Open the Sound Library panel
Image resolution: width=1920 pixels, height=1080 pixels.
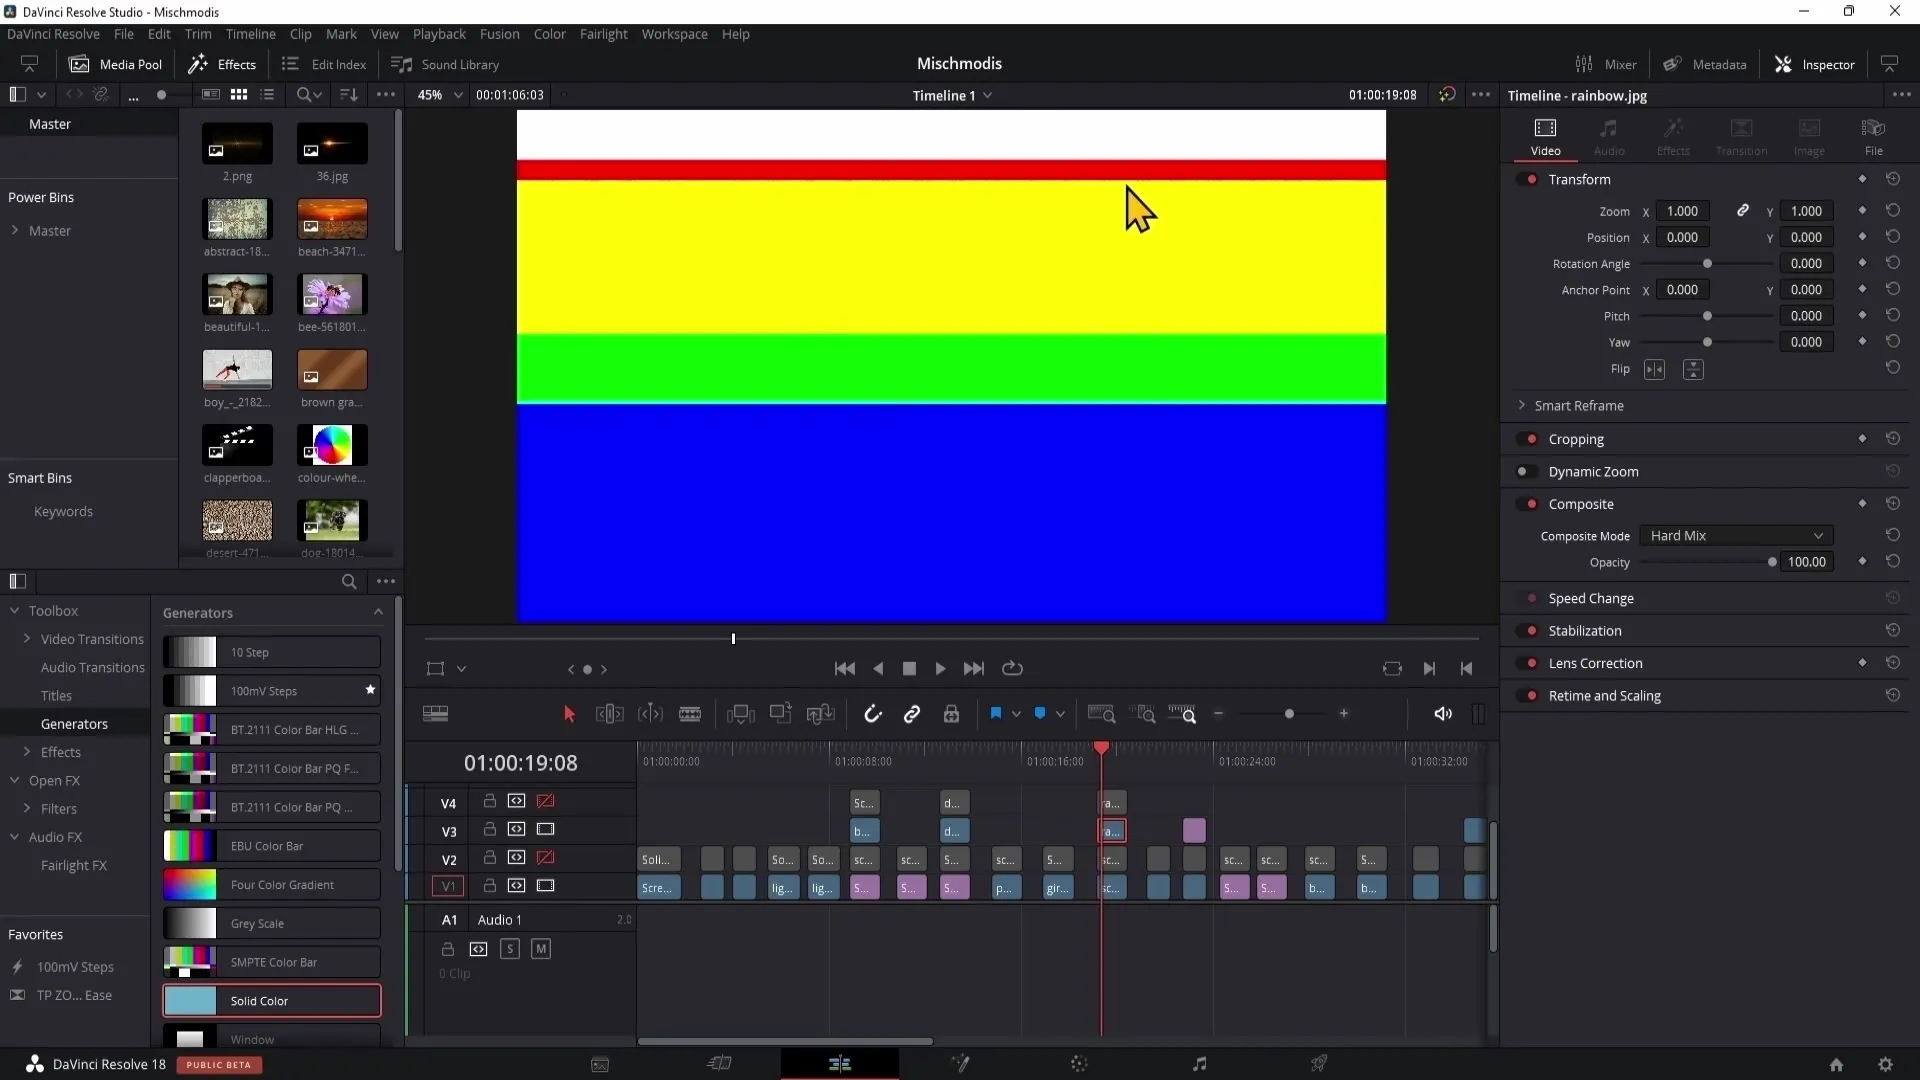tap(445, 64)
